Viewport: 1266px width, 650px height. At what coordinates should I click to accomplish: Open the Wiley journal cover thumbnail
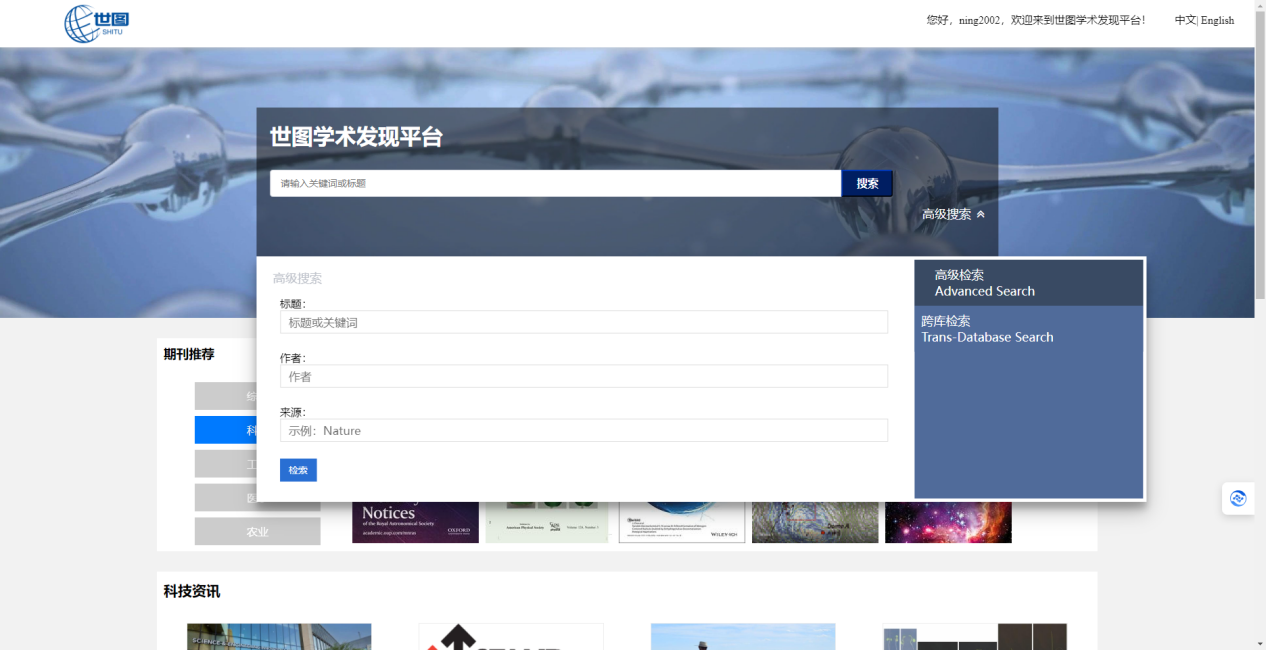click(681, 522)
